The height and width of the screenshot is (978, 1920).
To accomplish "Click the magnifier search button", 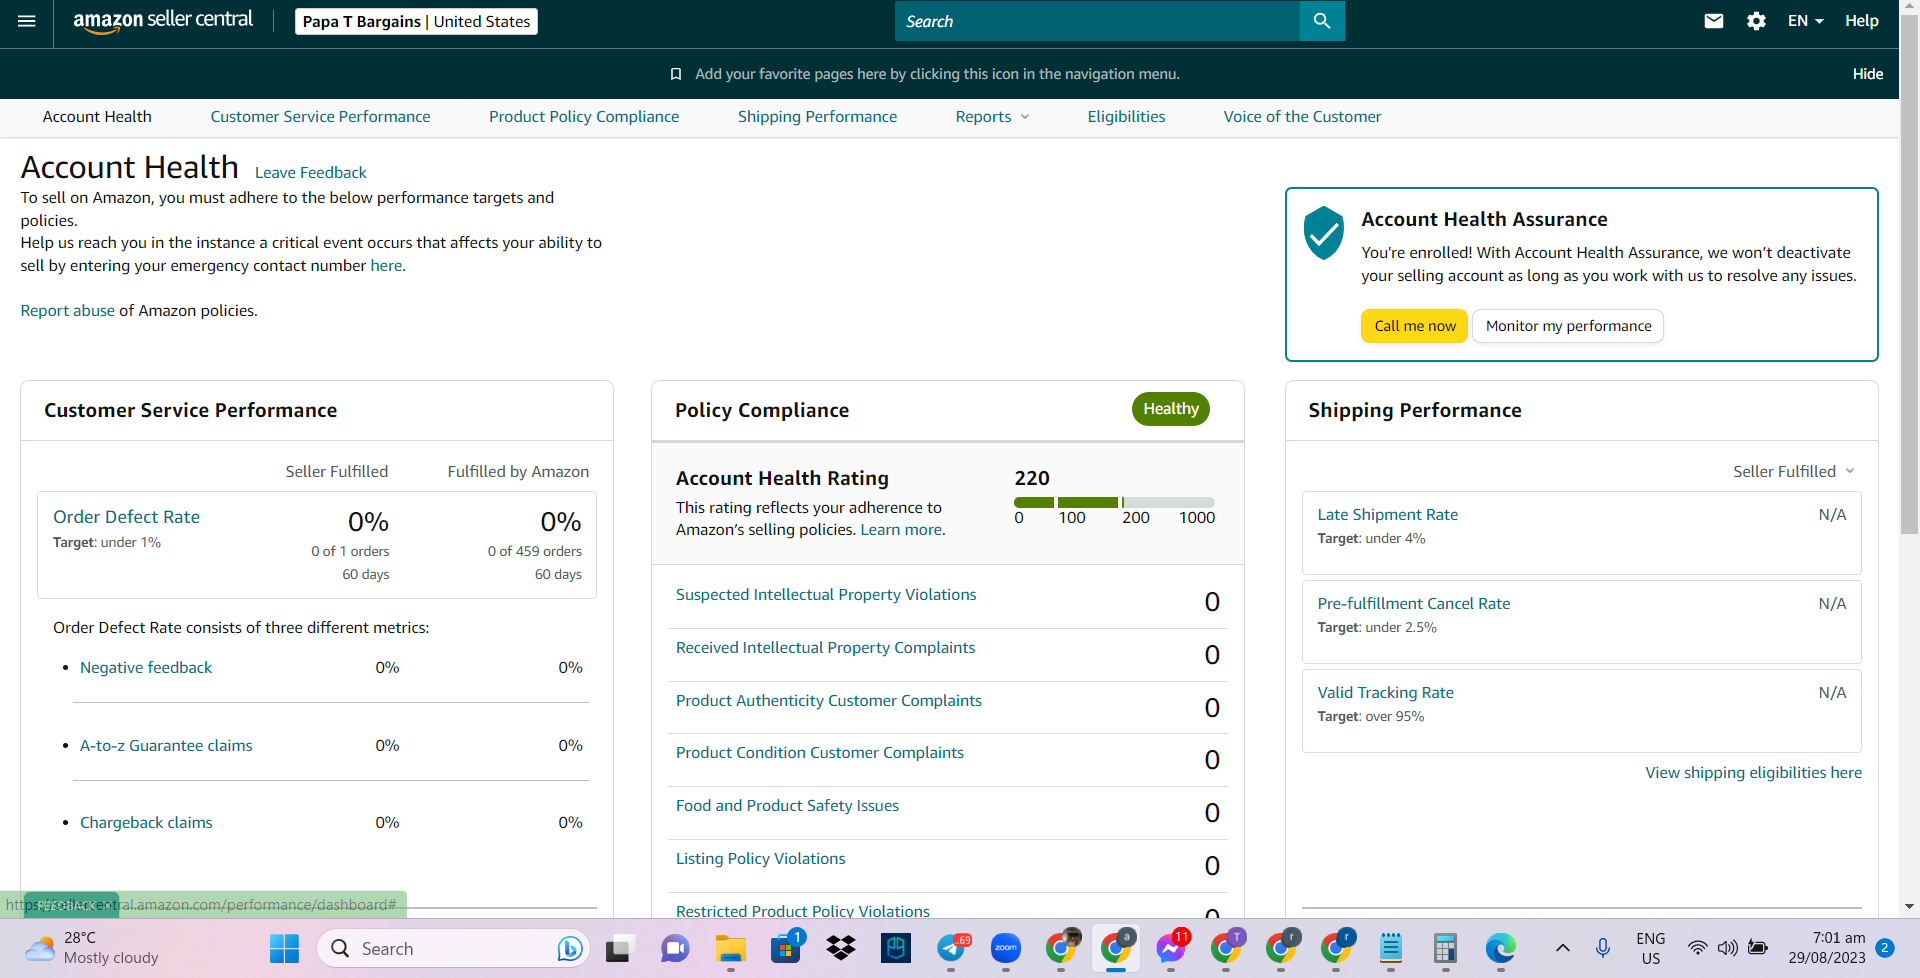I will coord(1322,21).
